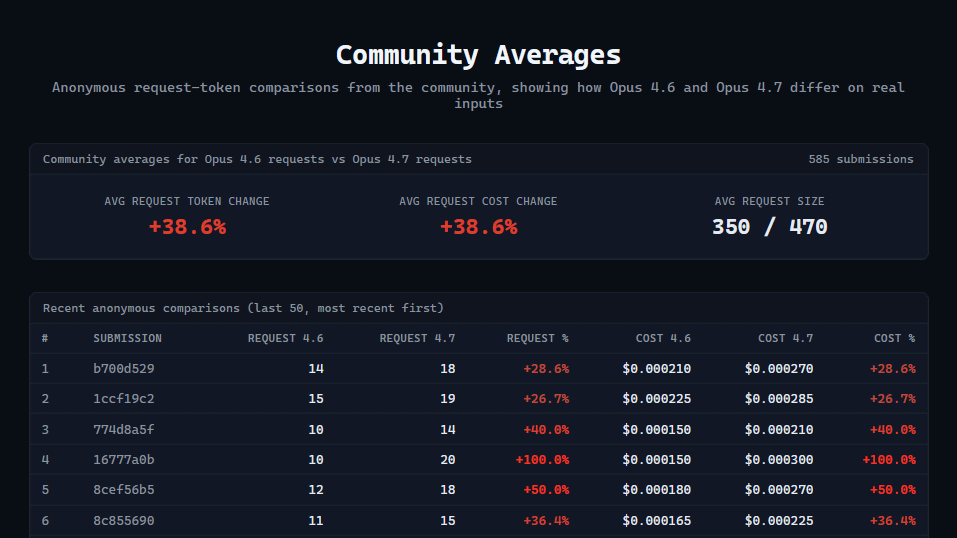Click the COST 4.7 column header
The image size is (957, 538).
coord(785,338)
